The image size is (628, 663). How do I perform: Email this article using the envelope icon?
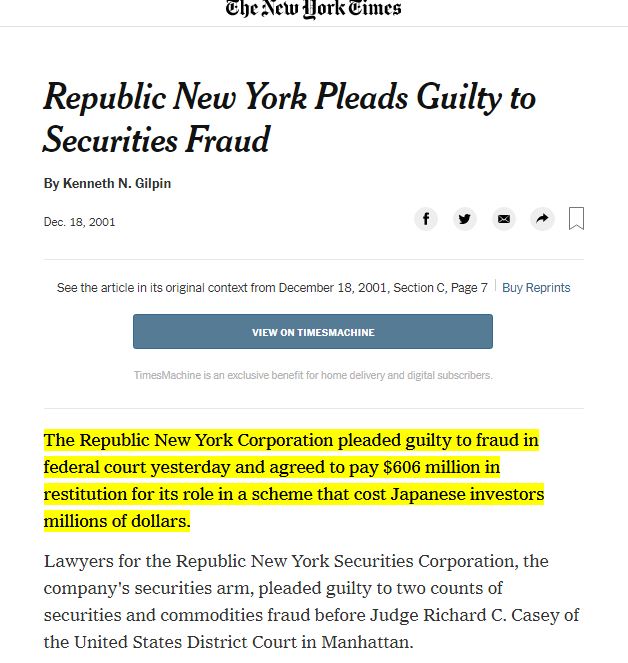[x=503, y=219]
